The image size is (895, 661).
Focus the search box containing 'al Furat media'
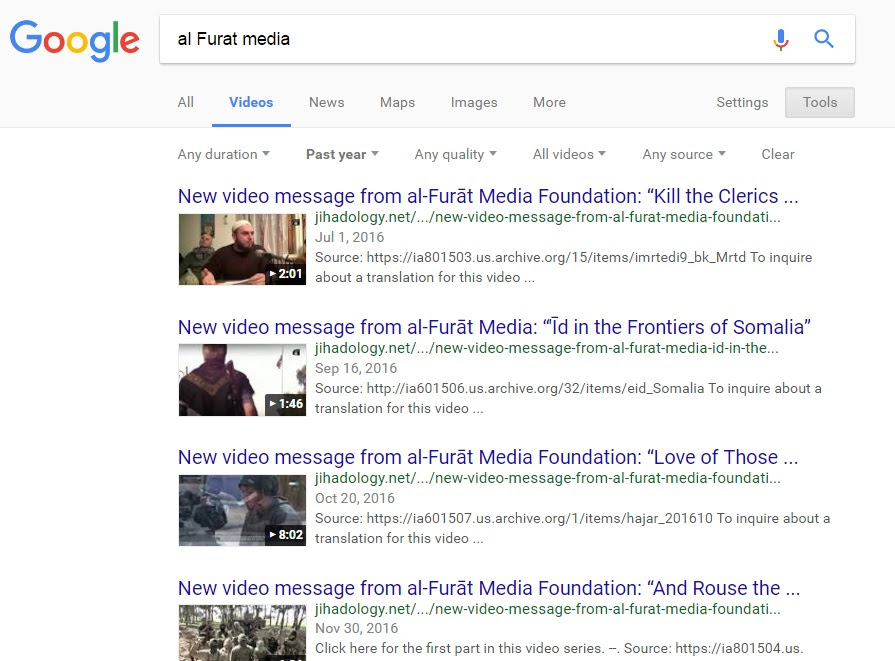pos(507,39)
